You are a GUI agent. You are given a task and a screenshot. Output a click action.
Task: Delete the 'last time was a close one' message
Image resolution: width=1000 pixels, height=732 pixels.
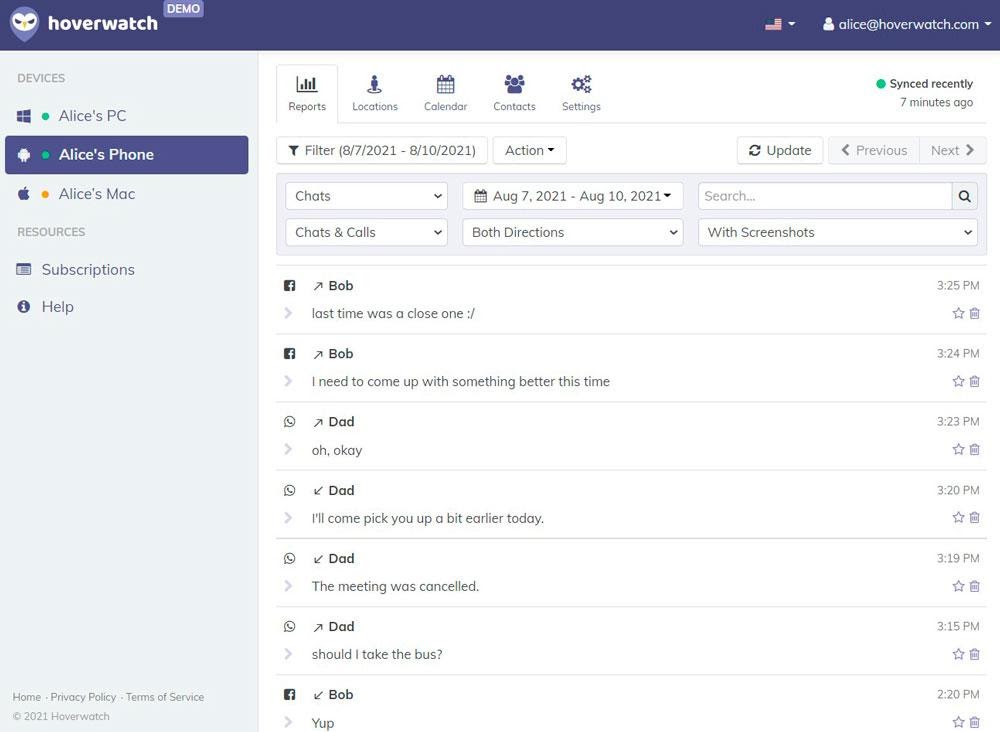click(974, 313)
